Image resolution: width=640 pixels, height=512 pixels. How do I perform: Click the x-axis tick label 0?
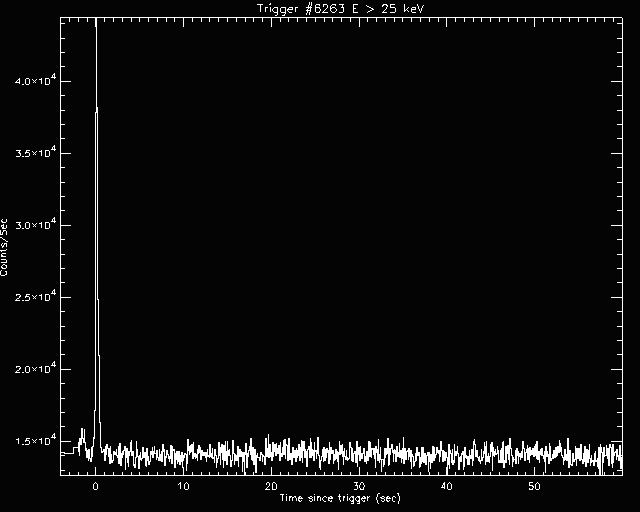96,486
